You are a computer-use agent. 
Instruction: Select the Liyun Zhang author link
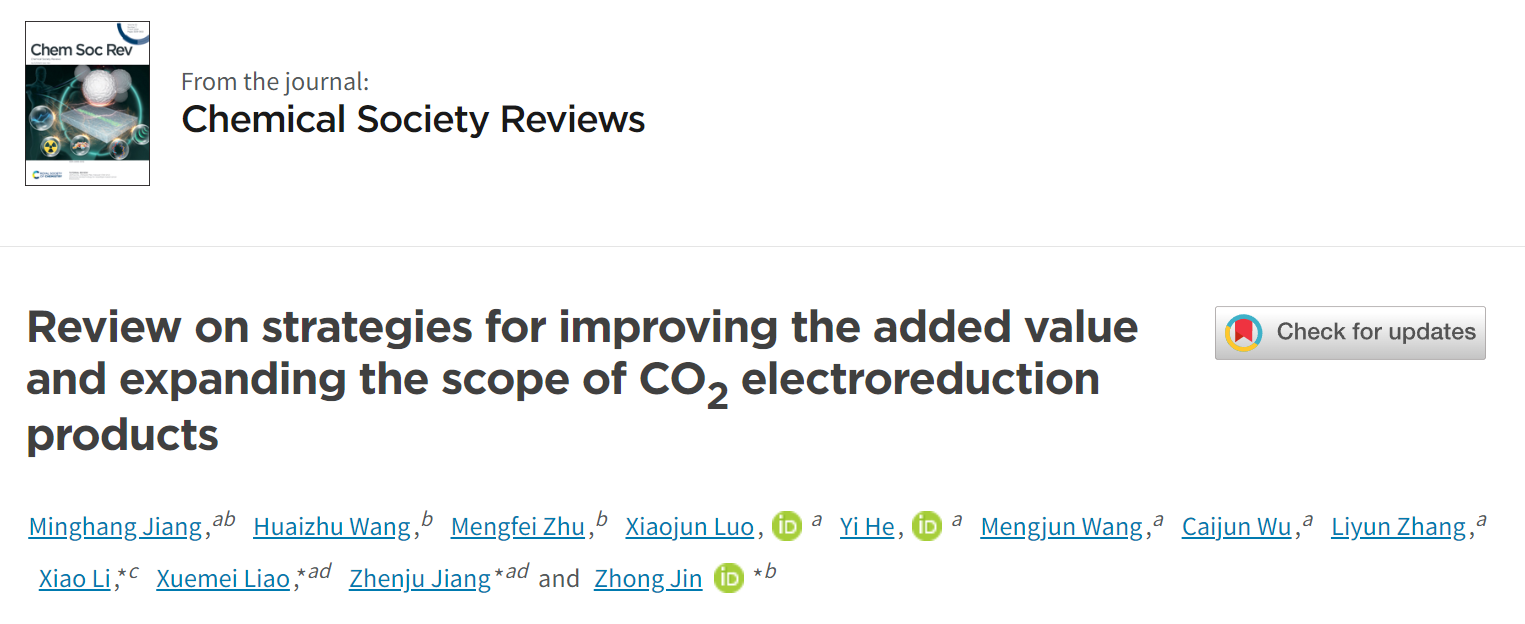[1398, 527]
